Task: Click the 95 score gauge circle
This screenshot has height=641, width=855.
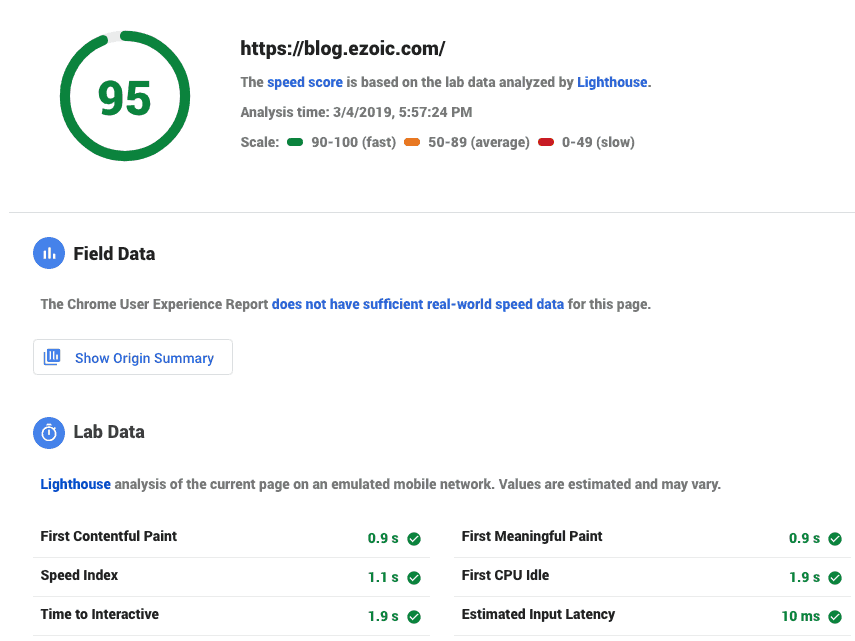Action: pyautogui.click(x=125, y=96)
